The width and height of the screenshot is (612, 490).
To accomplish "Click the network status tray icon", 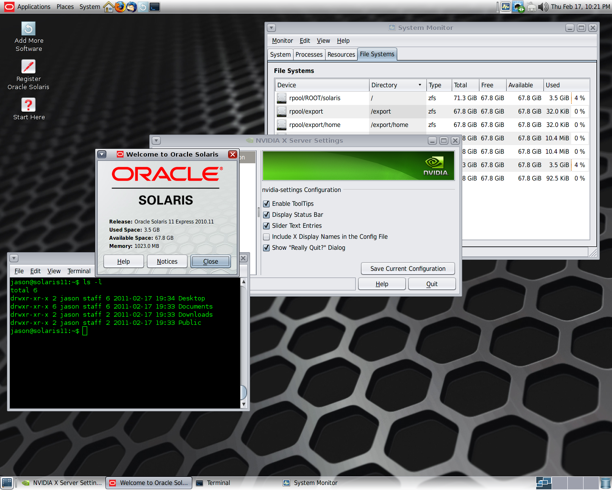I will [x=518, y=7].
